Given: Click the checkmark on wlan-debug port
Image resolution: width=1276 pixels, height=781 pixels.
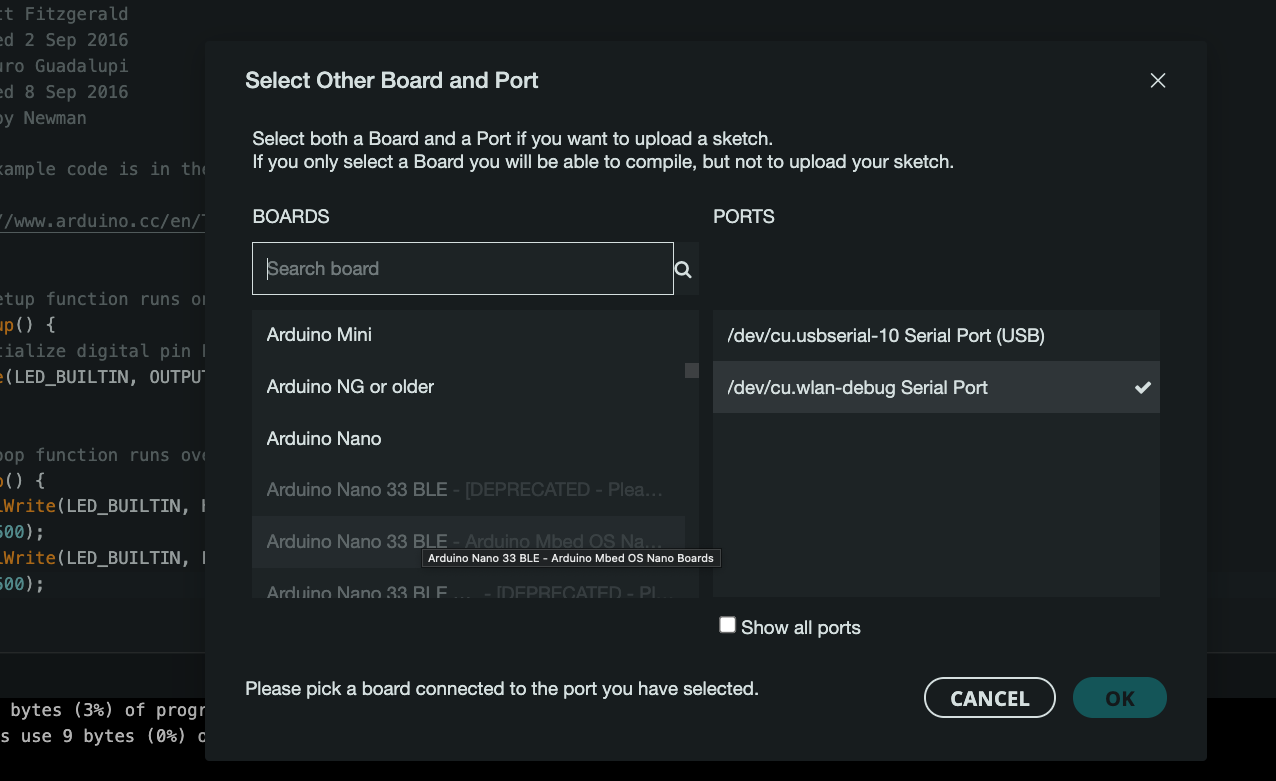Looking at the screenshot, I should pos(1142,388).
